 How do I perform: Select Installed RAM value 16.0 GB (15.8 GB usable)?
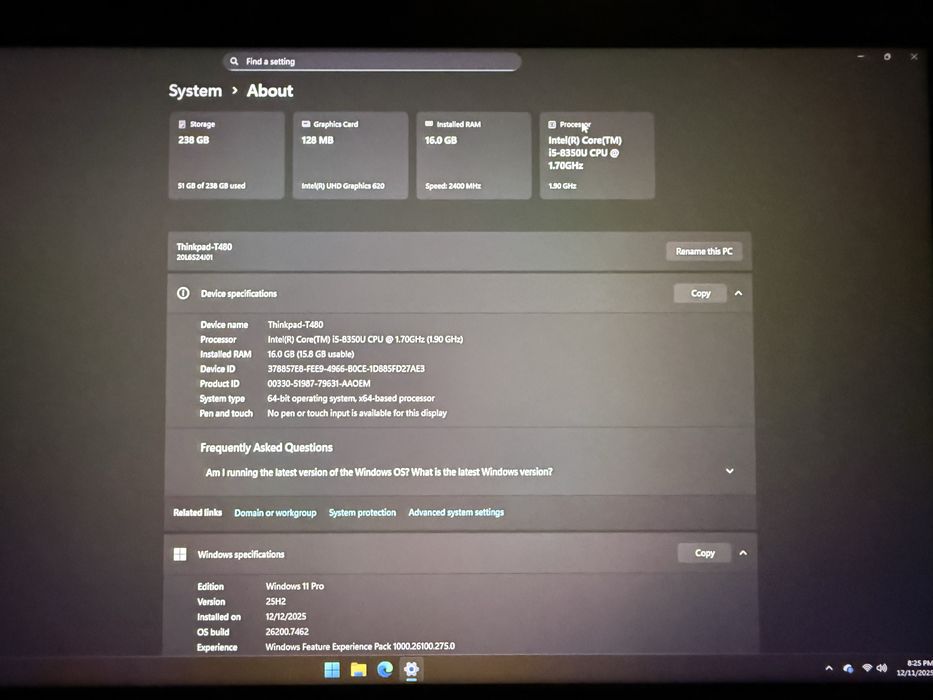tap(311, 354)
